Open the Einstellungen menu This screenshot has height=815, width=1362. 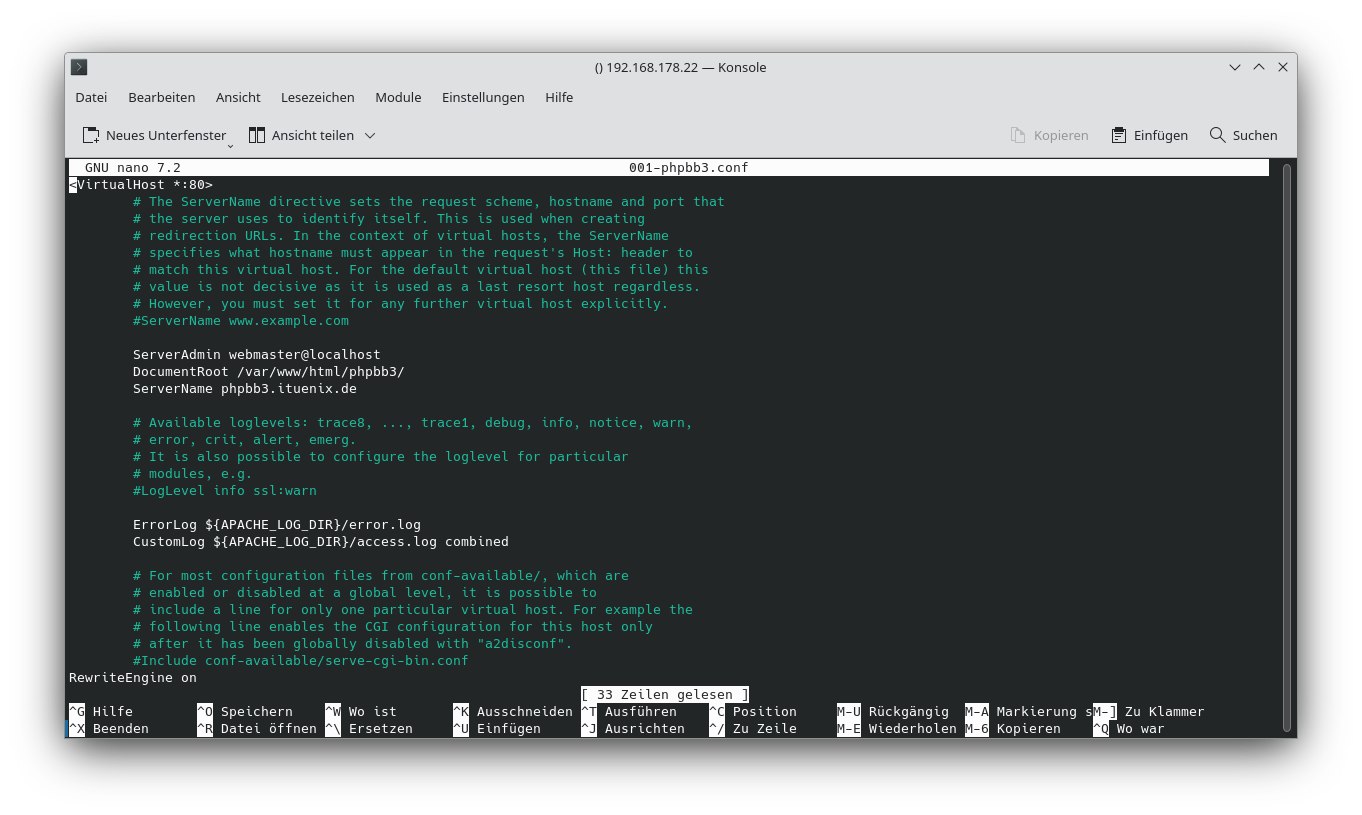coord(483,97)
